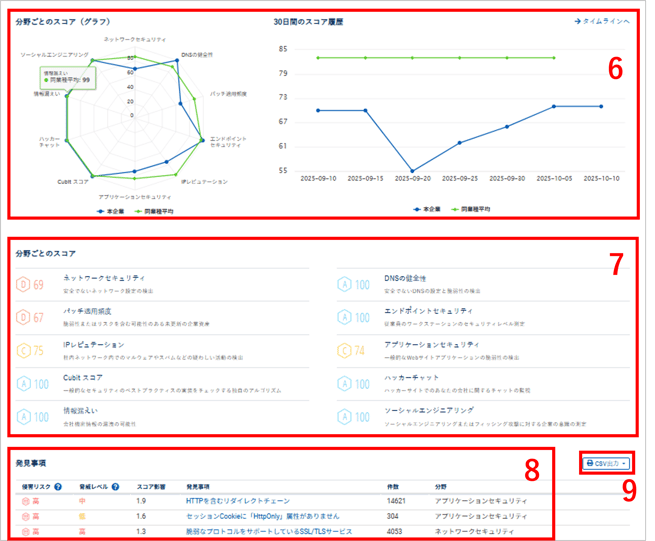Click the C grade hexagon for IPレピュテーション
The image size is (655, 541).
click(x=24, y=350)
